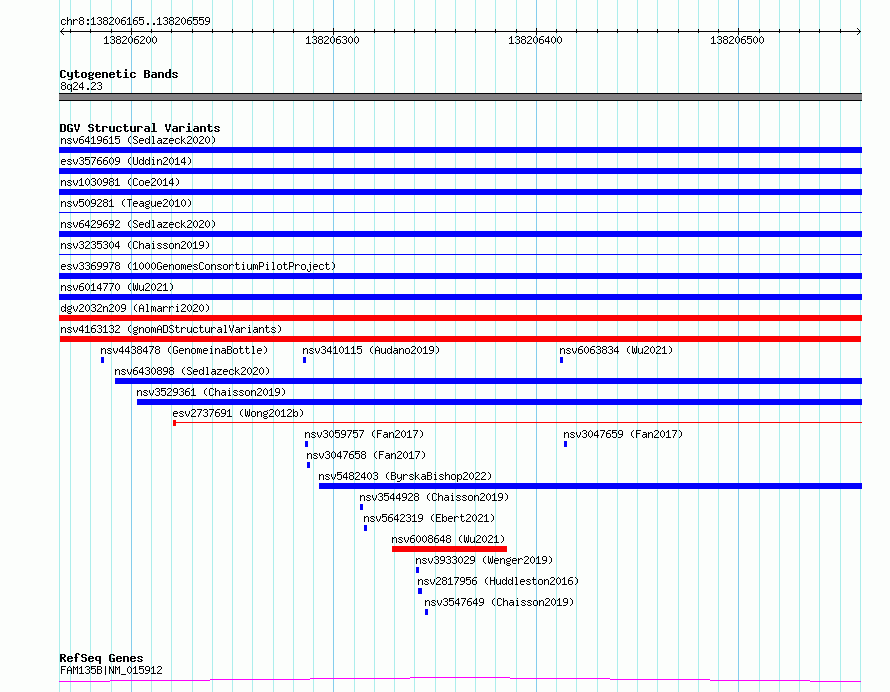Click ruler position 138206500
890x692 pixels.
point(737,40)
